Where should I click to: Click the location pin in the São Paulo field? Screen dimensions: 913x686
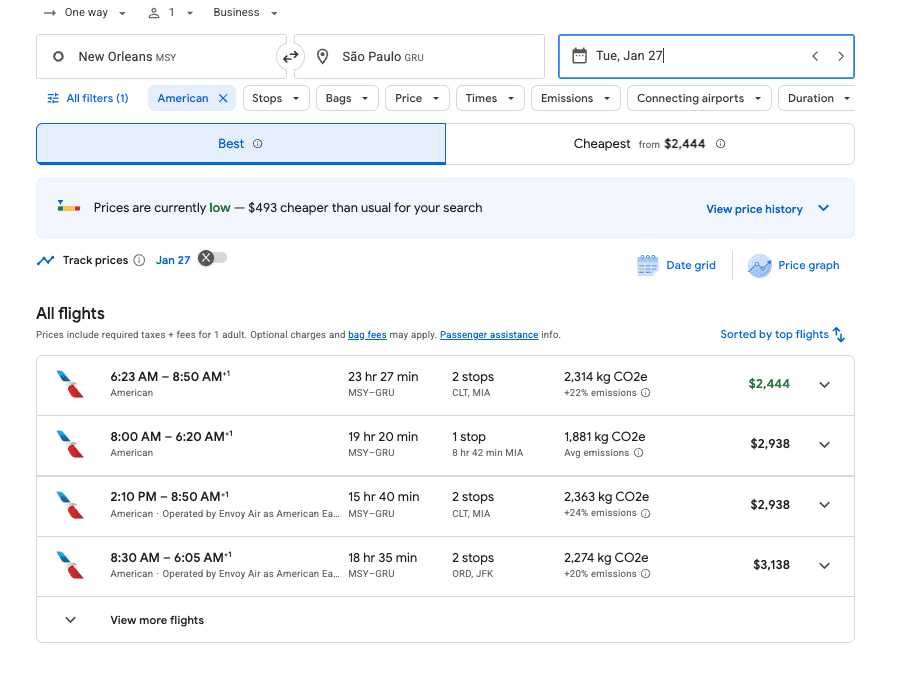322,57
